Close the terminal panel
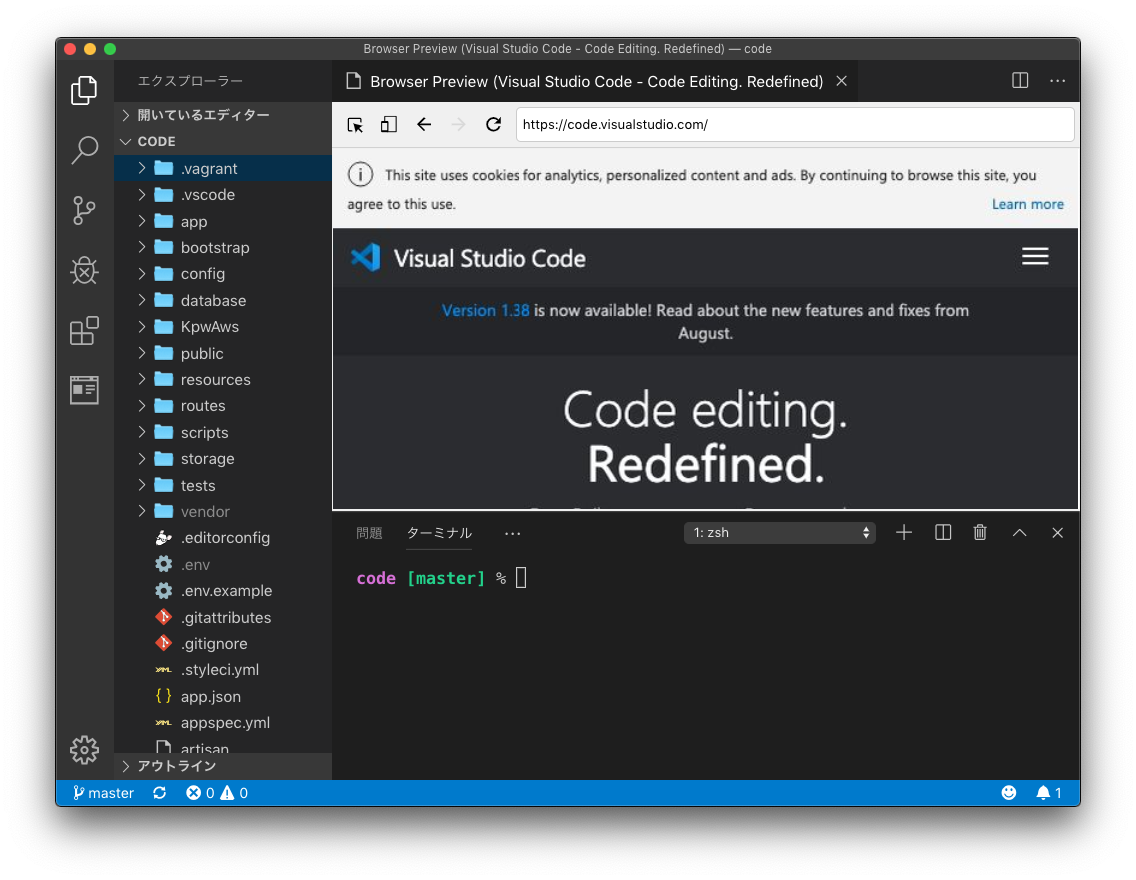1136x880 pixels. pos(1058,533)
